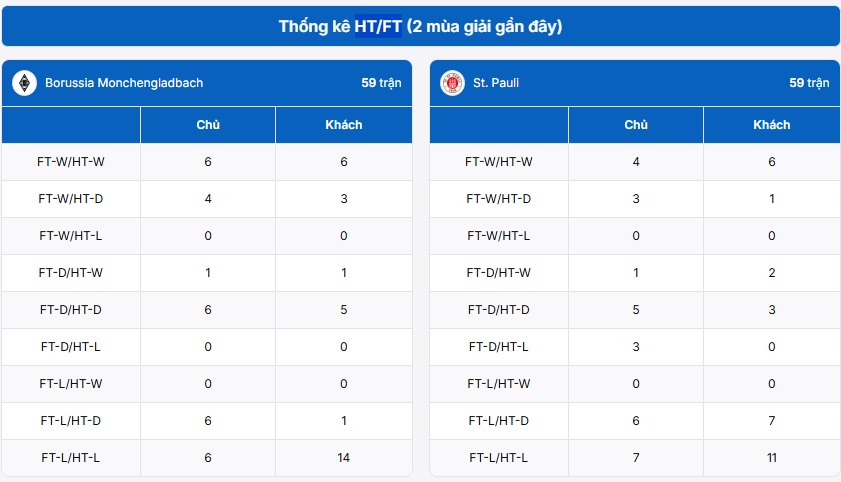This screenshot has width=841, height=482.
Task: Select 'Chủ' column header in St. Pauli table
Action: [636, 125]
